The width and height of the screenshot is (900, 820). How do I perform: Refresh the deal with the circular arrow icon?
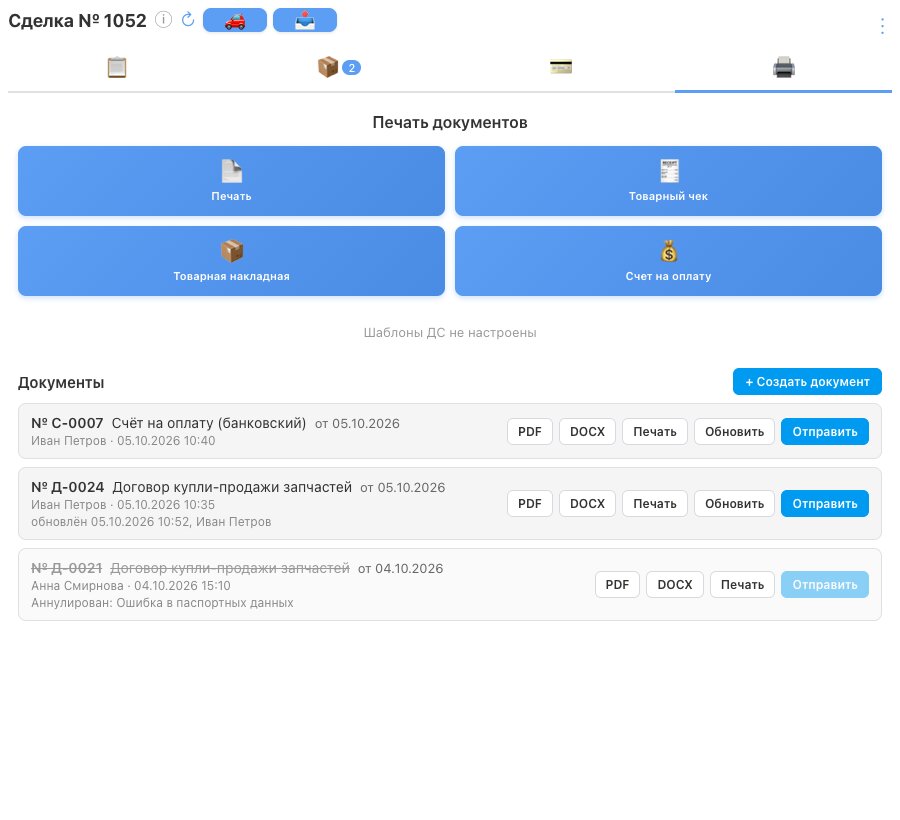[x=188, y=20]
